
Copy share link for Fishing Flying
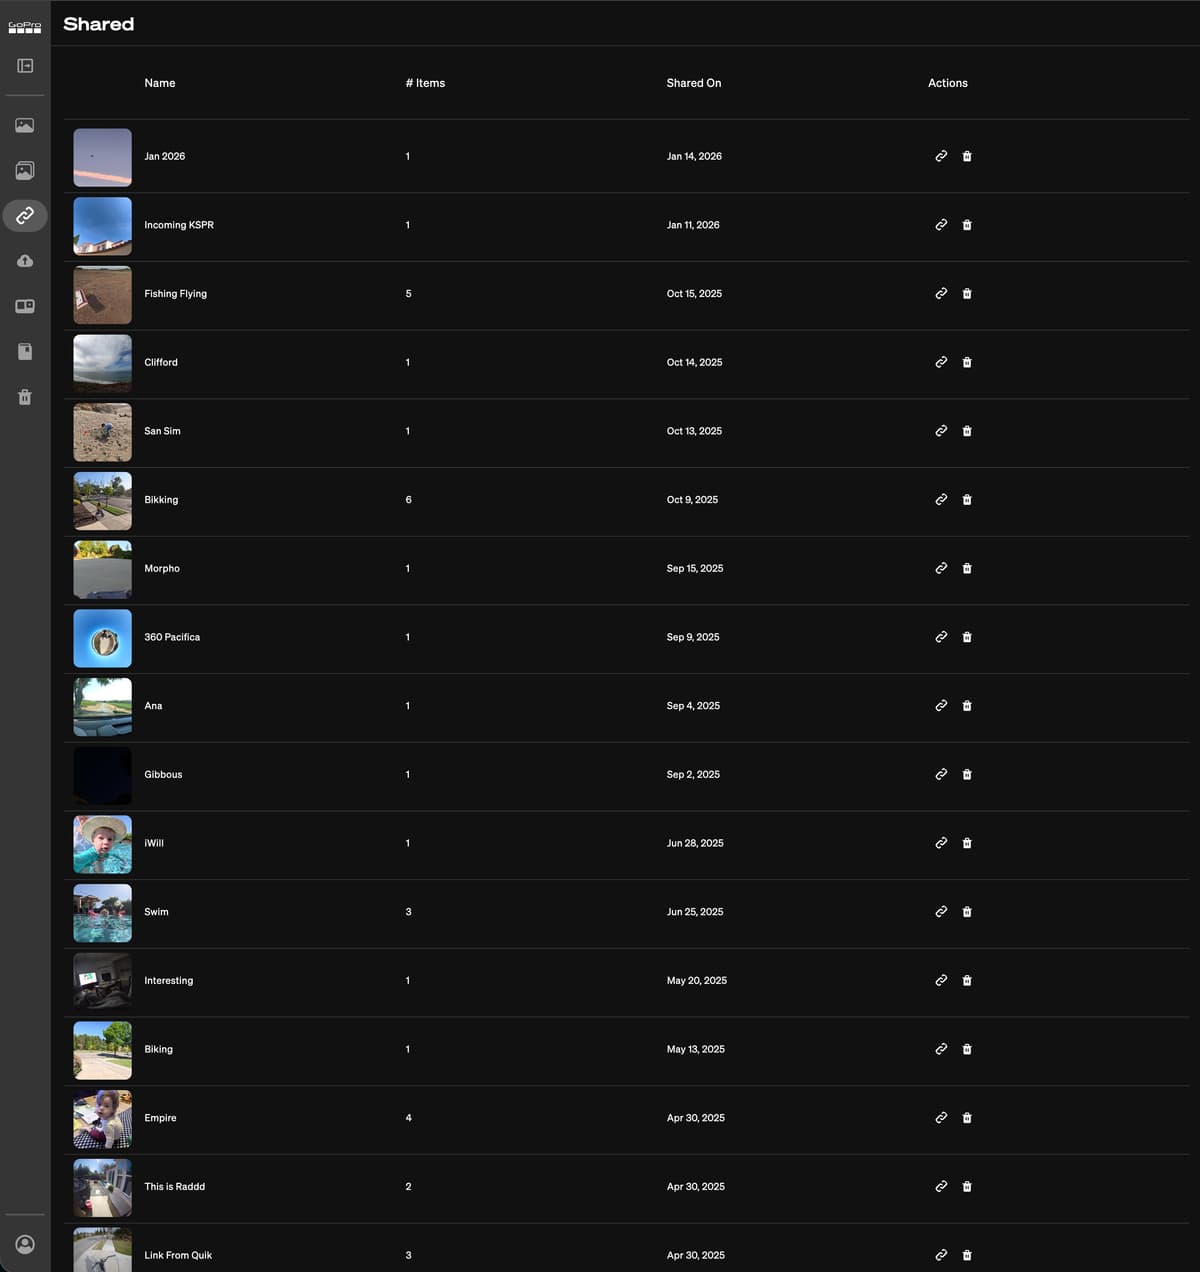click(941, 294)
